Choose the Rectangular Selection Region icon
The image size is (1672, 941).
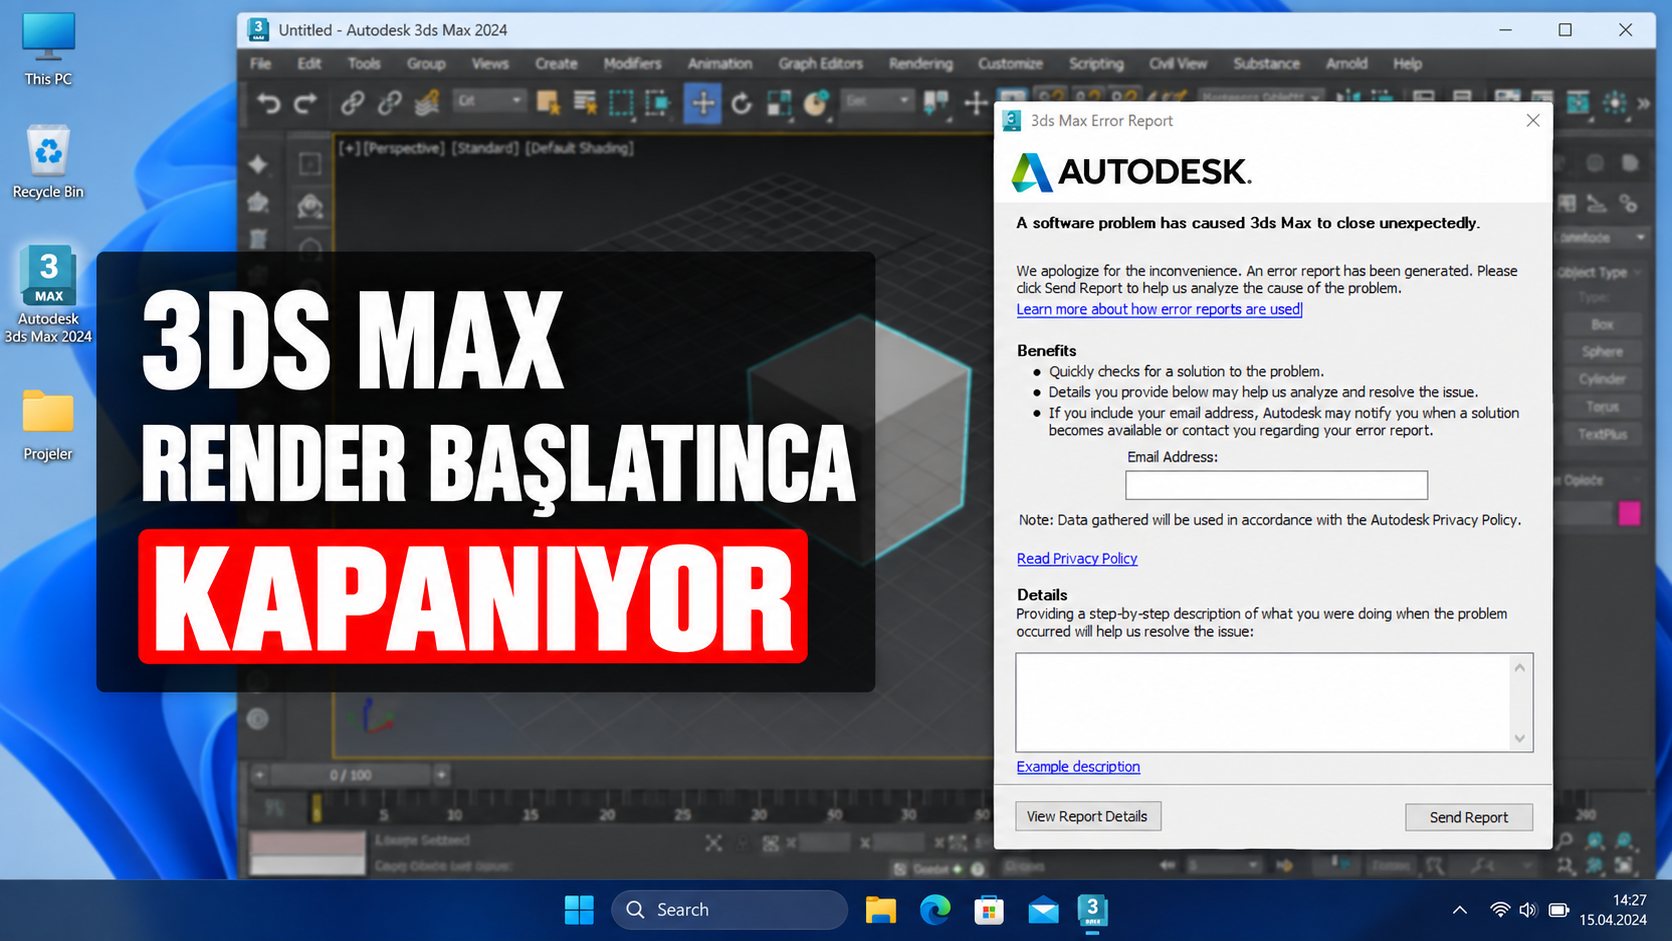(x=621, y=102)
